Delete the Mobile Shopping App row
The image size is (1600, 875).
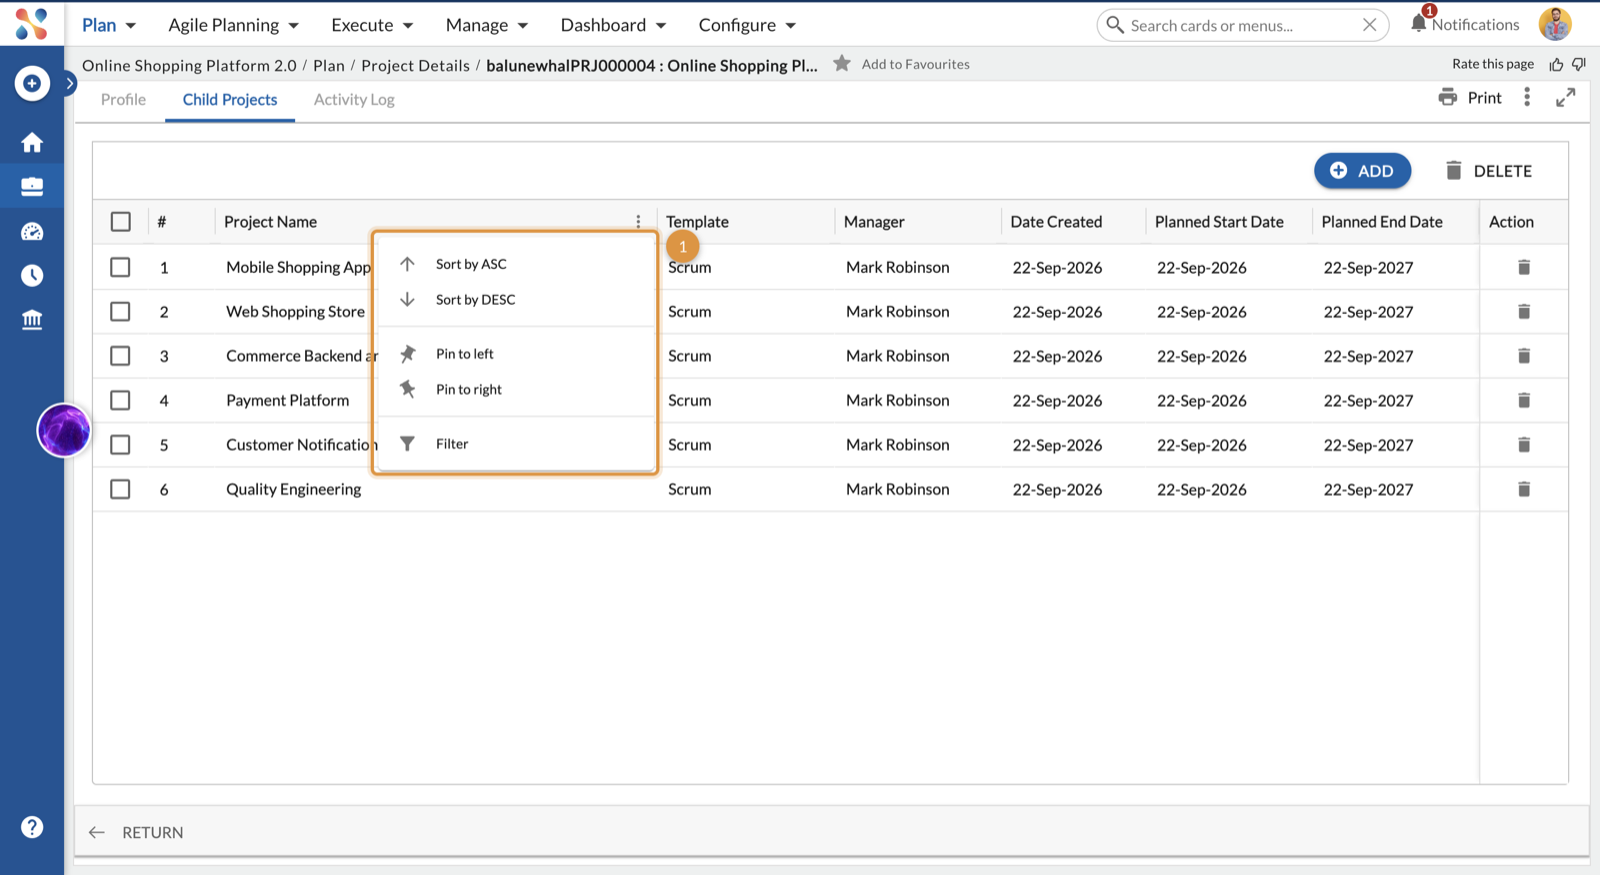click(1524, 267)
